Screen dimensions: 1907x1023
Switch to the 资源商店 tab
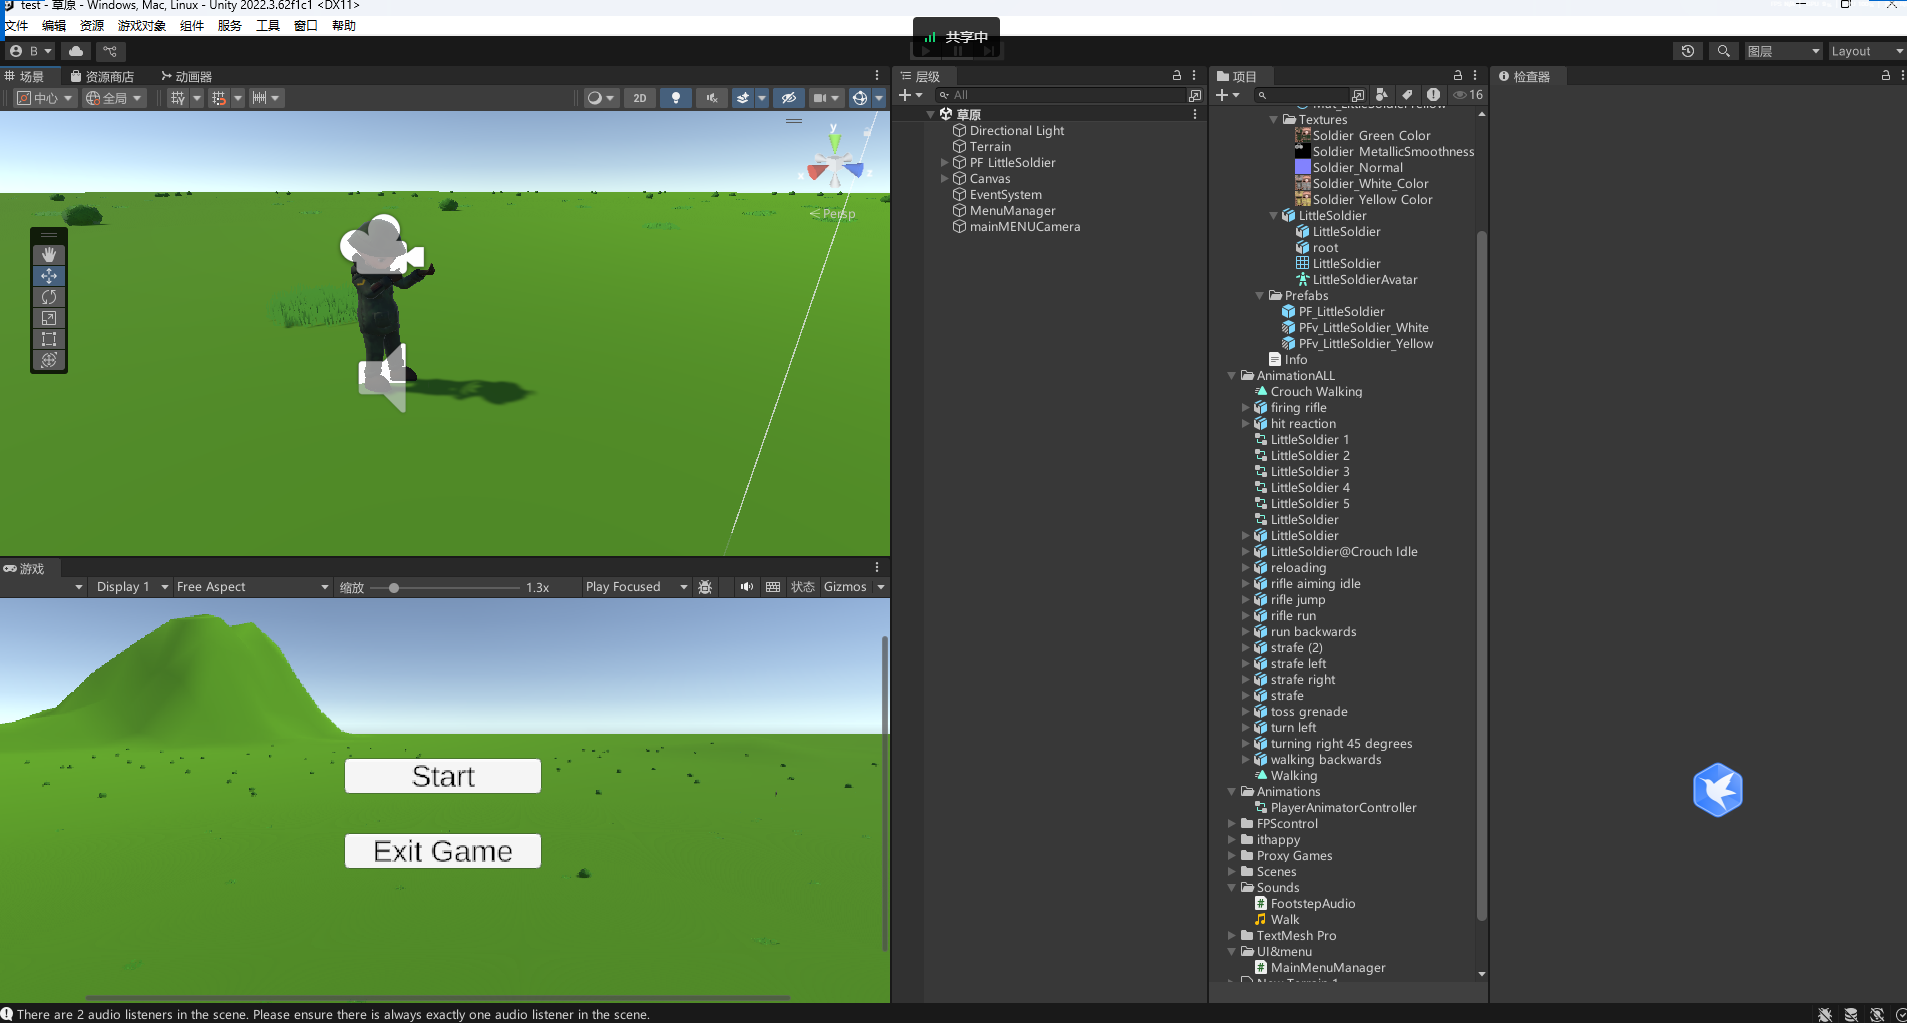coord(103,77)
